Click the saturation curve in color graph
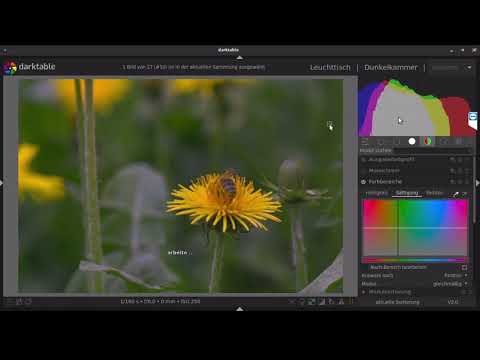 click(x=415, y=228)
